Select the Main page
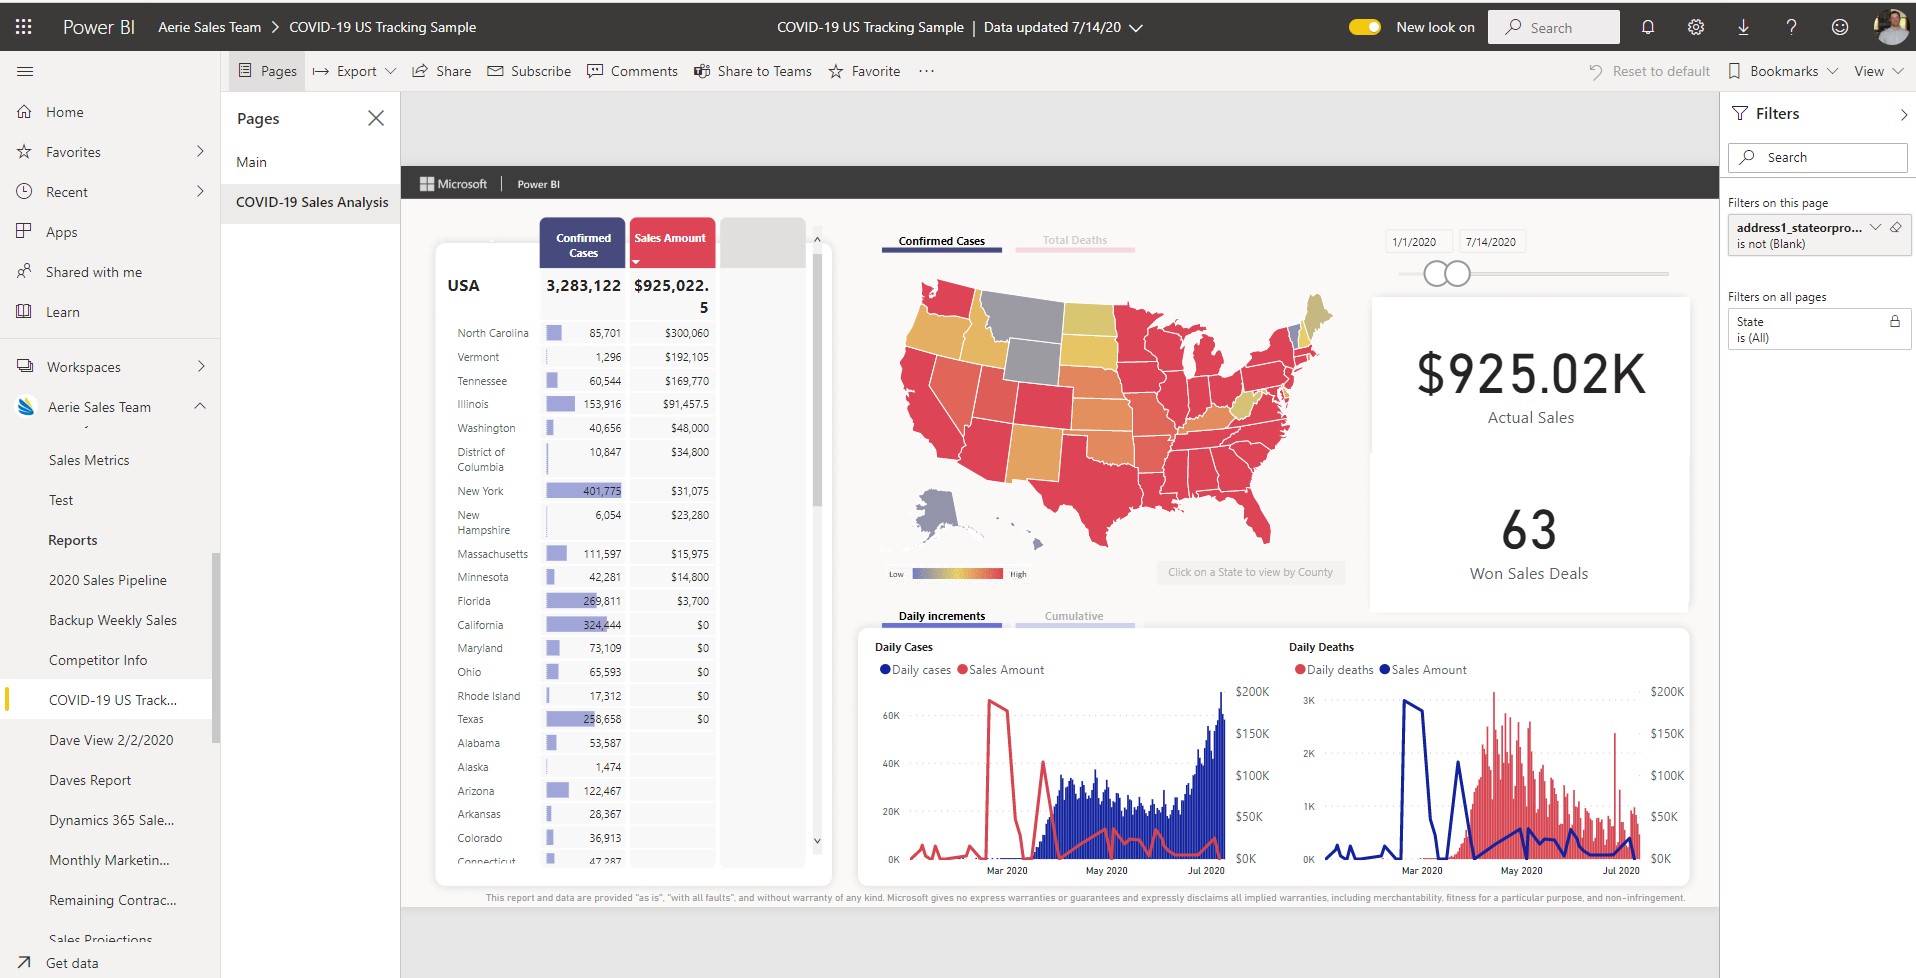 [x=310, y=162]
